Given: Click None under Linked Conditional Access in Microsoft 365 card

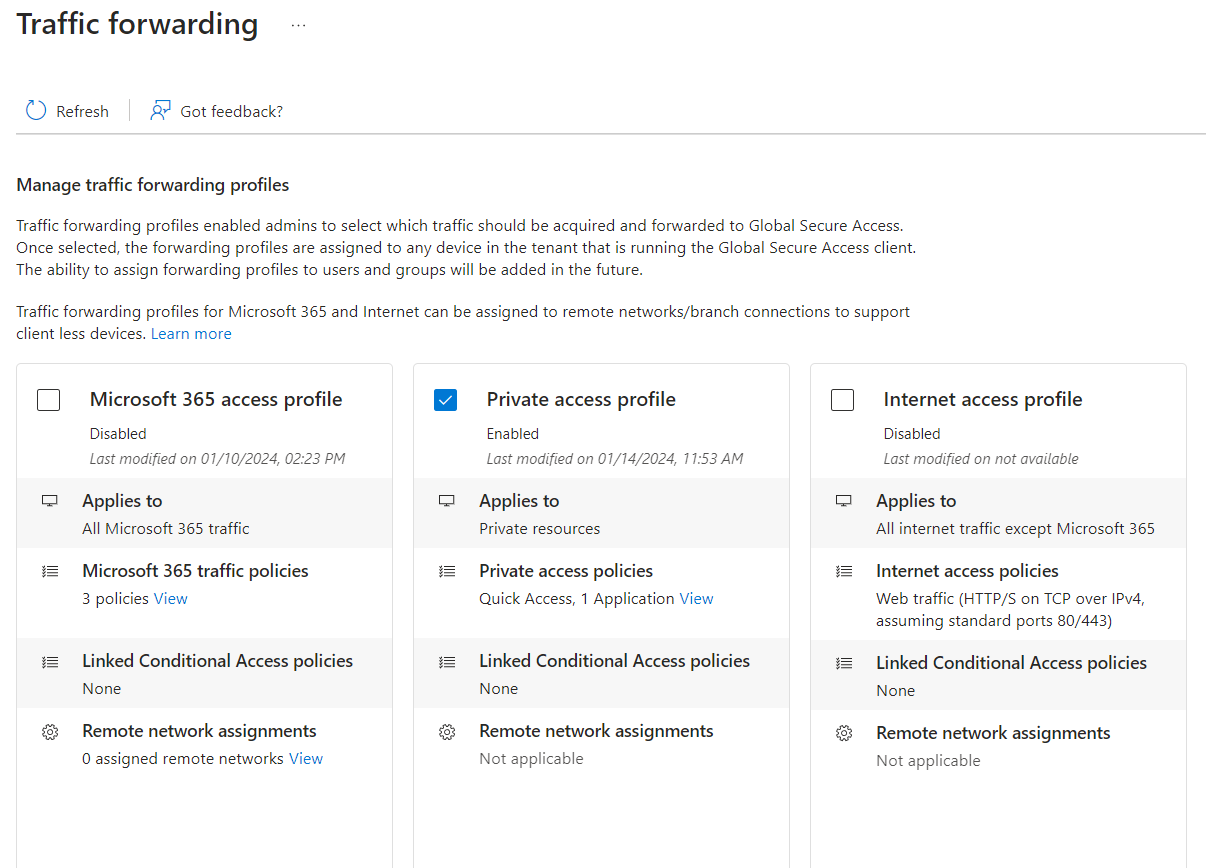Looking at the screenshot, I should tap(101, 689).
